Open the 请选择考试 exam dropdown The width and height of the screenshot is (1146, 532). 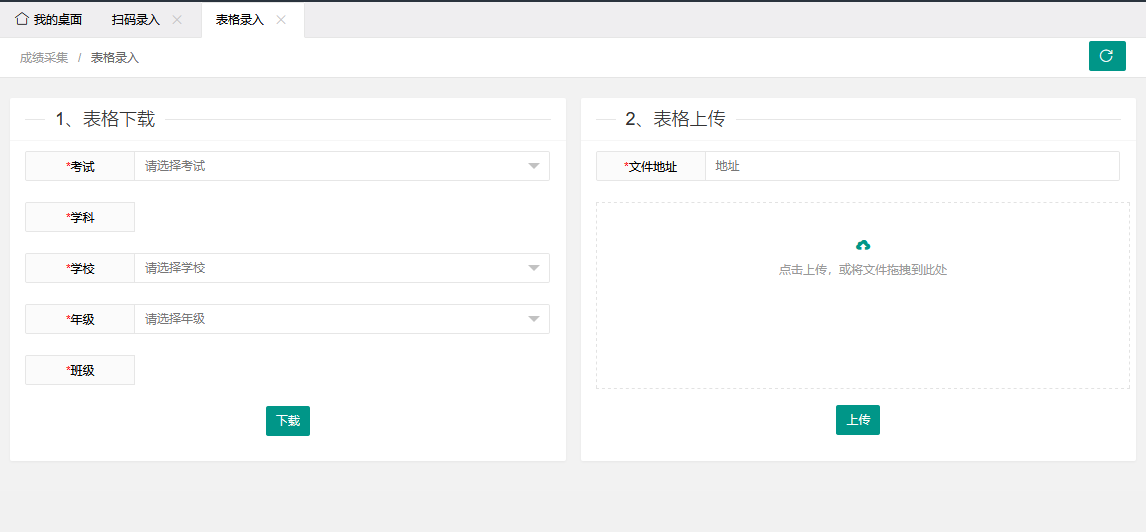[x=330, y=166]
